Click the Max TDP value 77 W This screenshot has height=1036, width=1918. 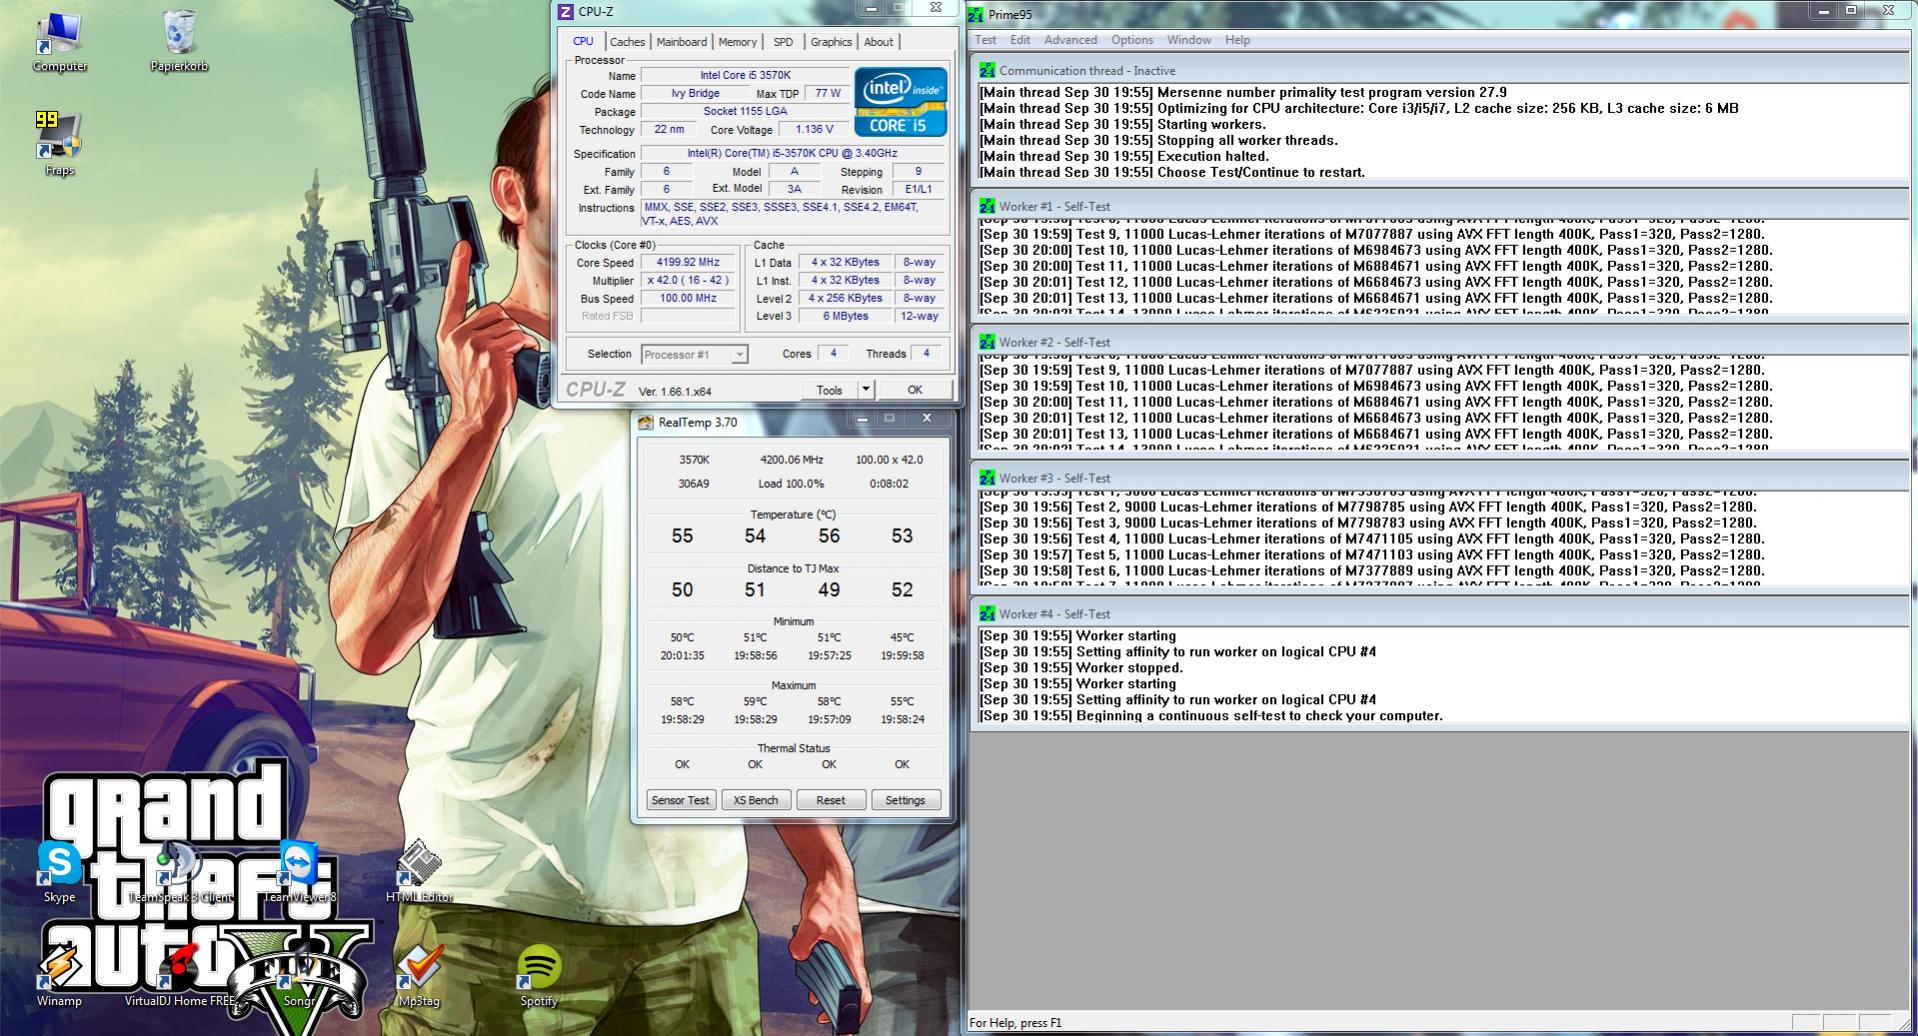[x=828, y=93]
